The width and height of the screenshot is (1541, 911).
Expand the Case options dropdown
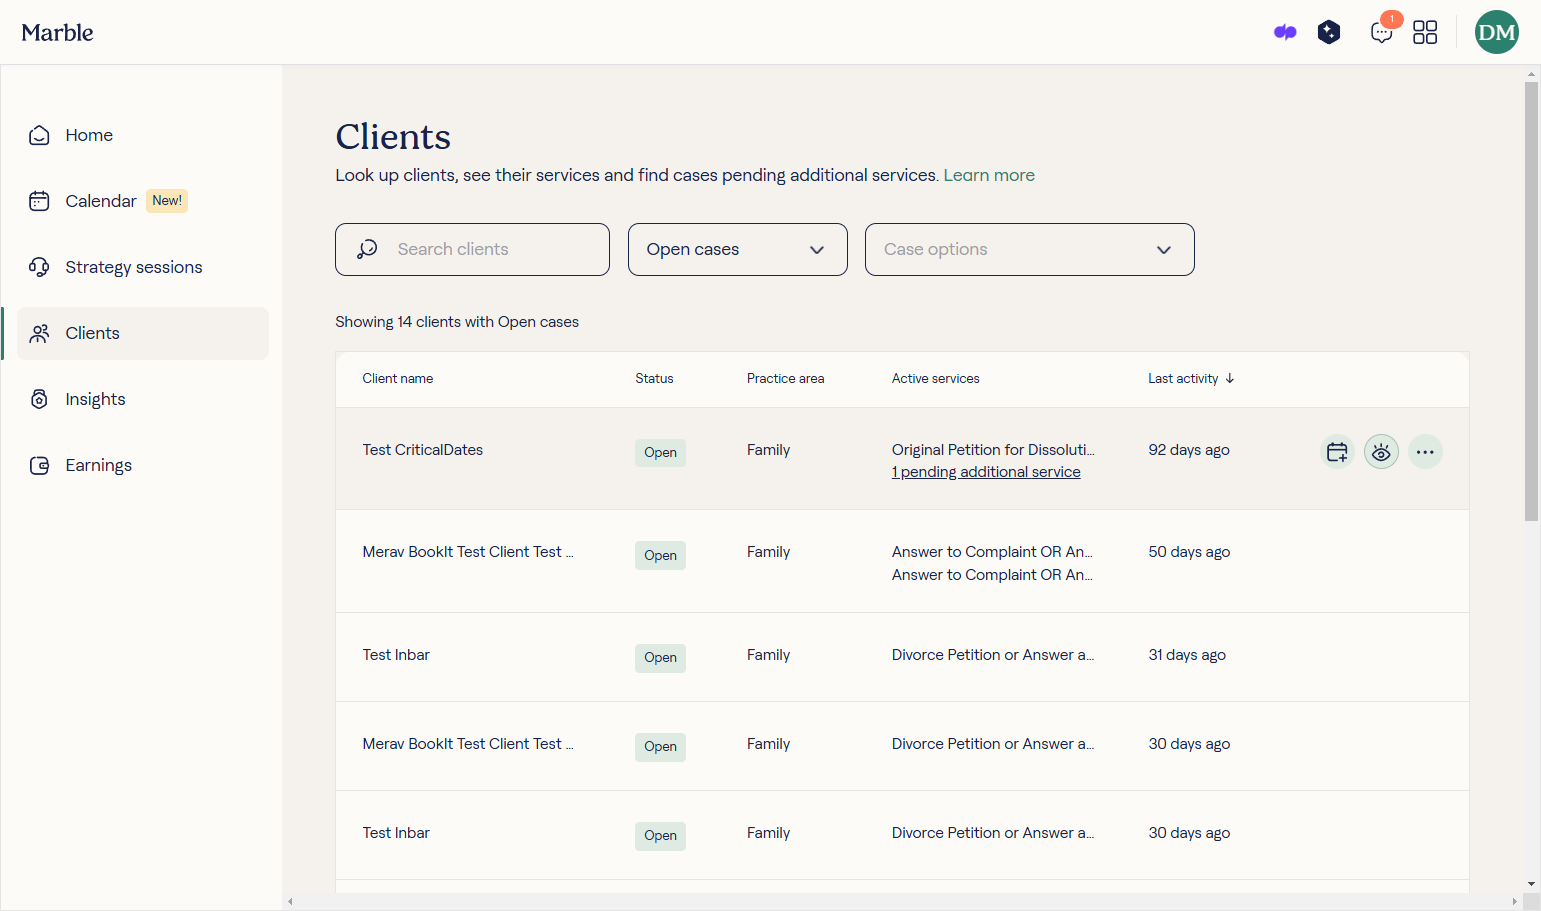(x=1030, y=249)
